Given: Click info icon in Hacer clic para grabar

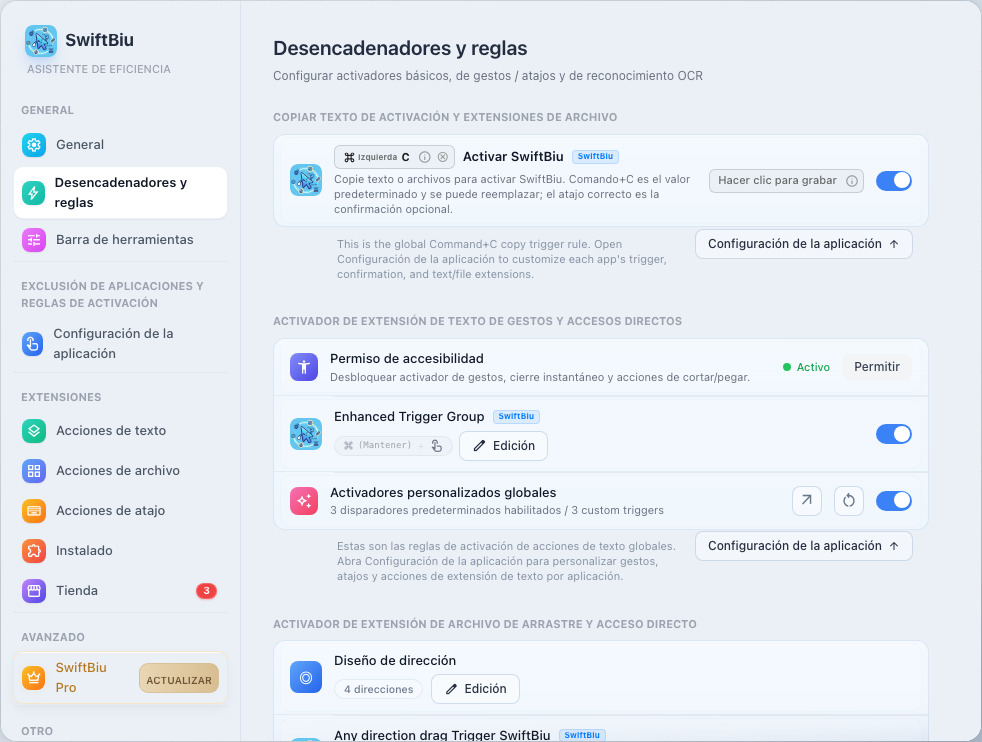Looking at the screenshot, I should 852,181.
